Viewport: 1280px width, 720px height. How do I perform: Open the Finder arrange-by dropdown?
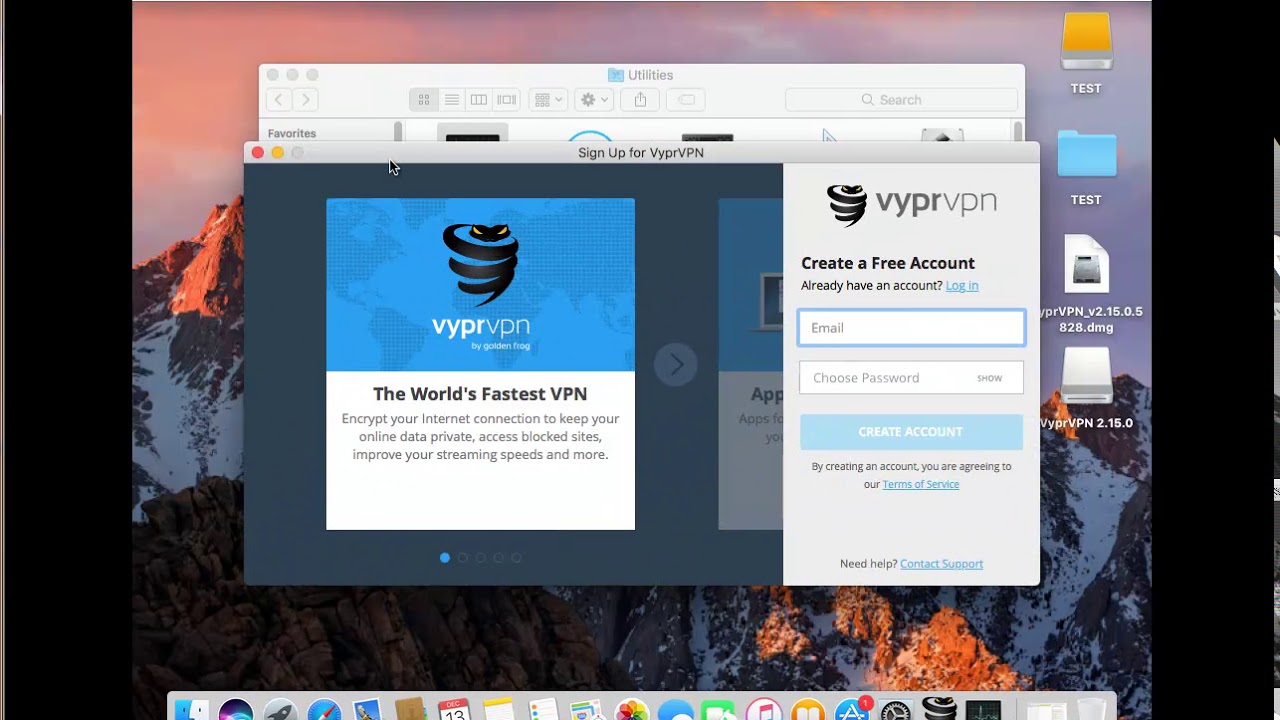[548, 100]
